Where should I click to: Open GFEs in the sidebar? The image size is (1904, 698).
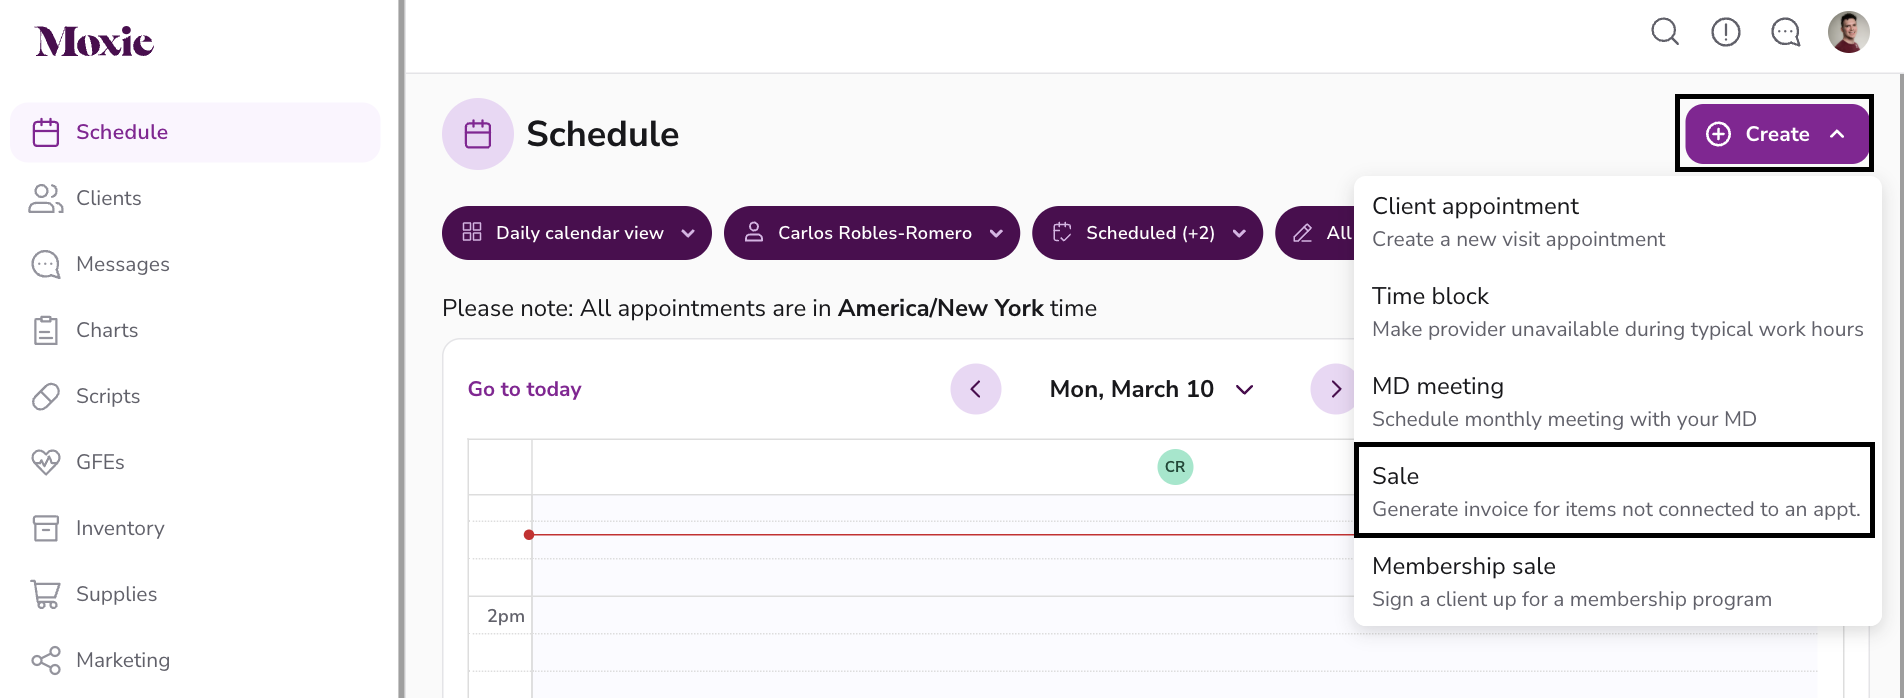[100, 462]
